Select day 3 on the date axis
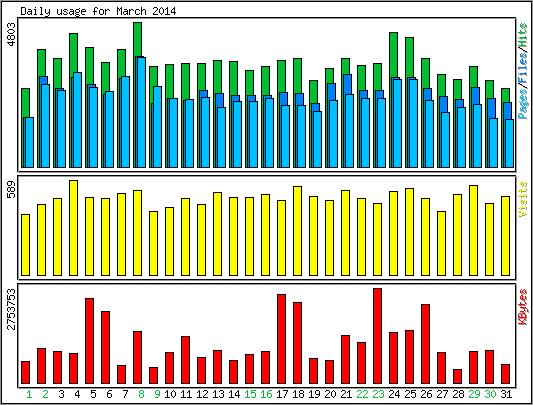 [61, 394]
